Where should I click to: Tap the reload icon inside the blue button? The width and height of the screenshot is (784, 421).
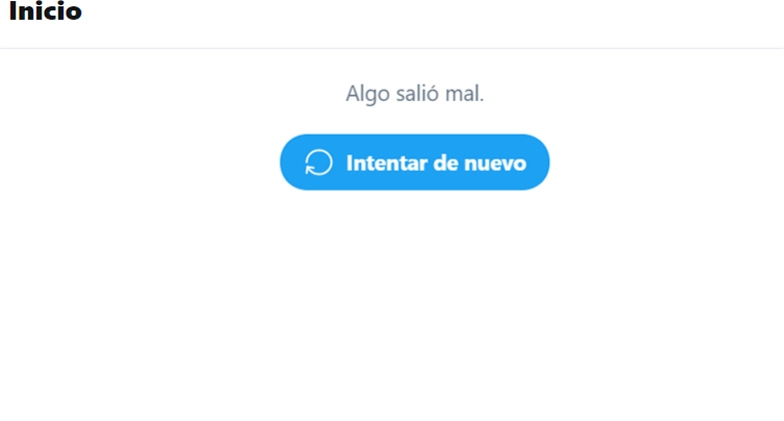pyautogui.click(x=318, y=162)
